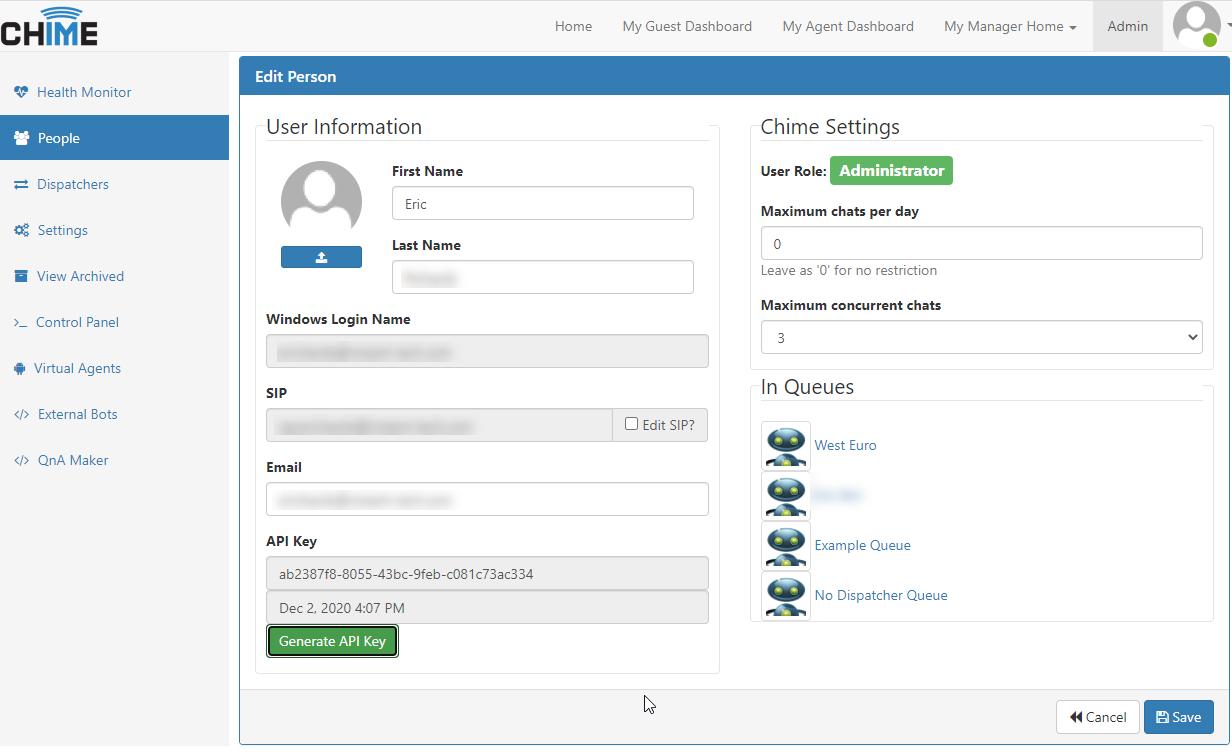Click the External Bots code icon

21,414
